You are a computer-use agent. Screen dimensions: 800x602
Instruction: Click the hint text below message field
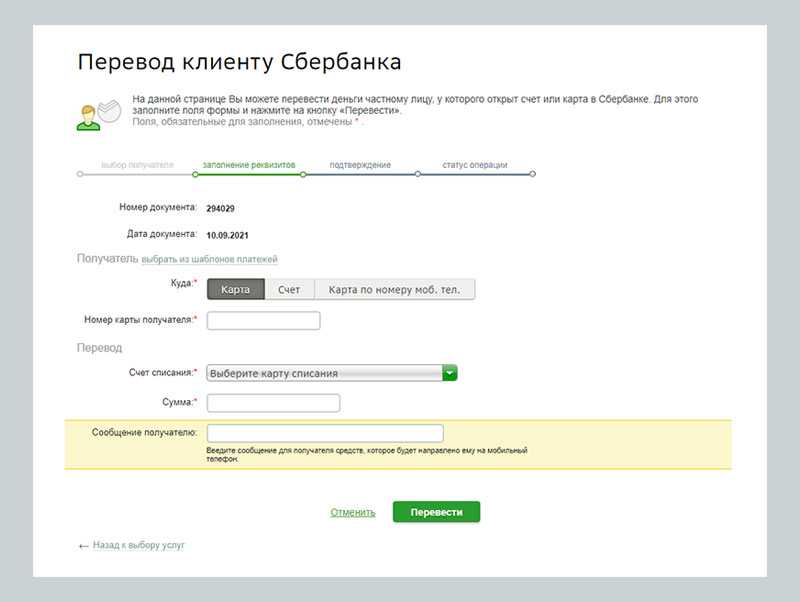coord(367,455)
